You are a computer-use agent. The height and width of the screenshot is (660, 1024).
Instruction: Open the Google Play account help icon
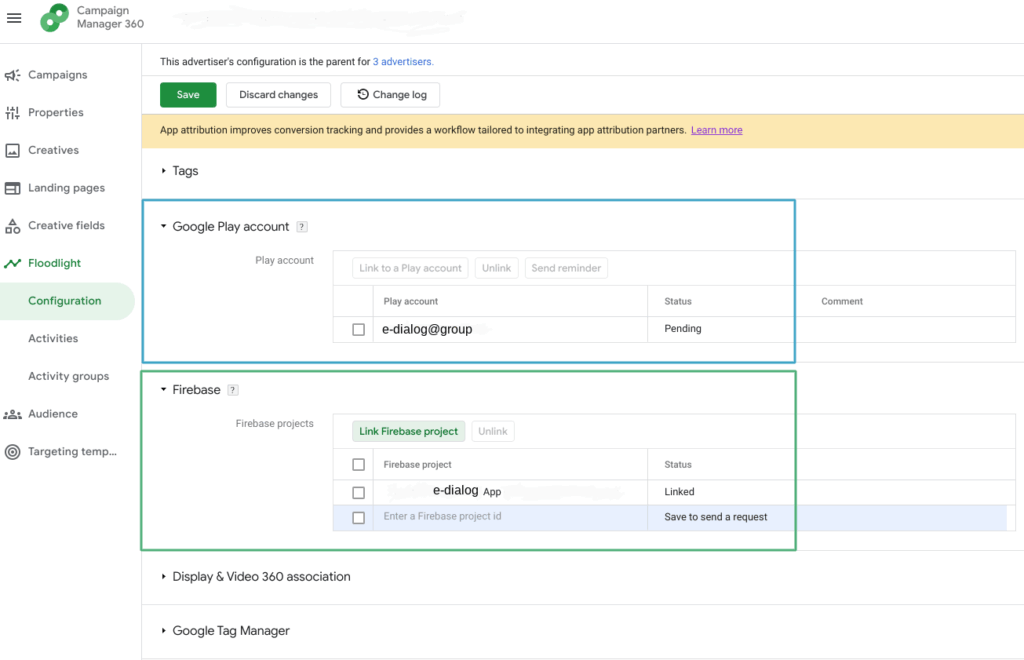pos(302,226)
